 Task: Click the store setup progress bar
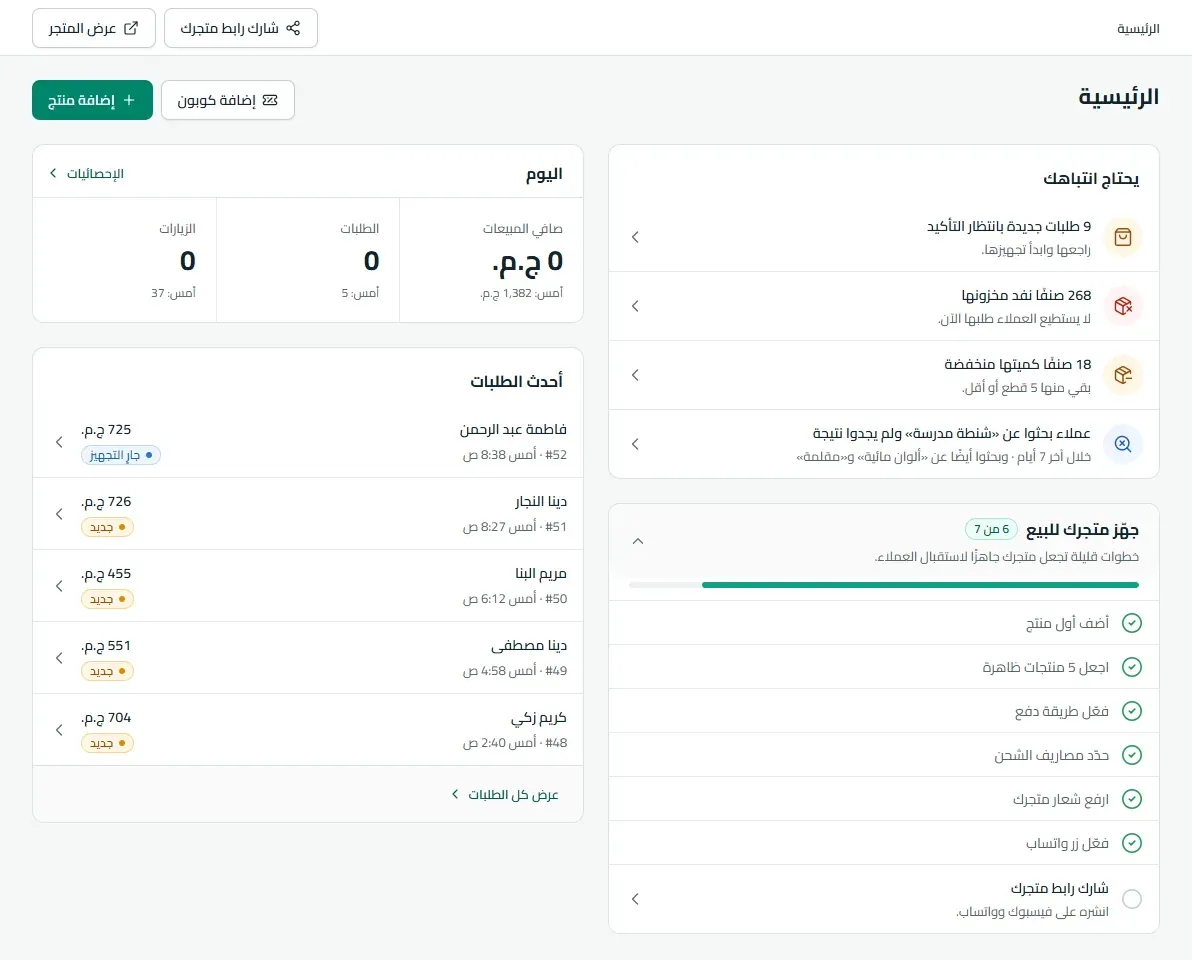click(883, 585)
